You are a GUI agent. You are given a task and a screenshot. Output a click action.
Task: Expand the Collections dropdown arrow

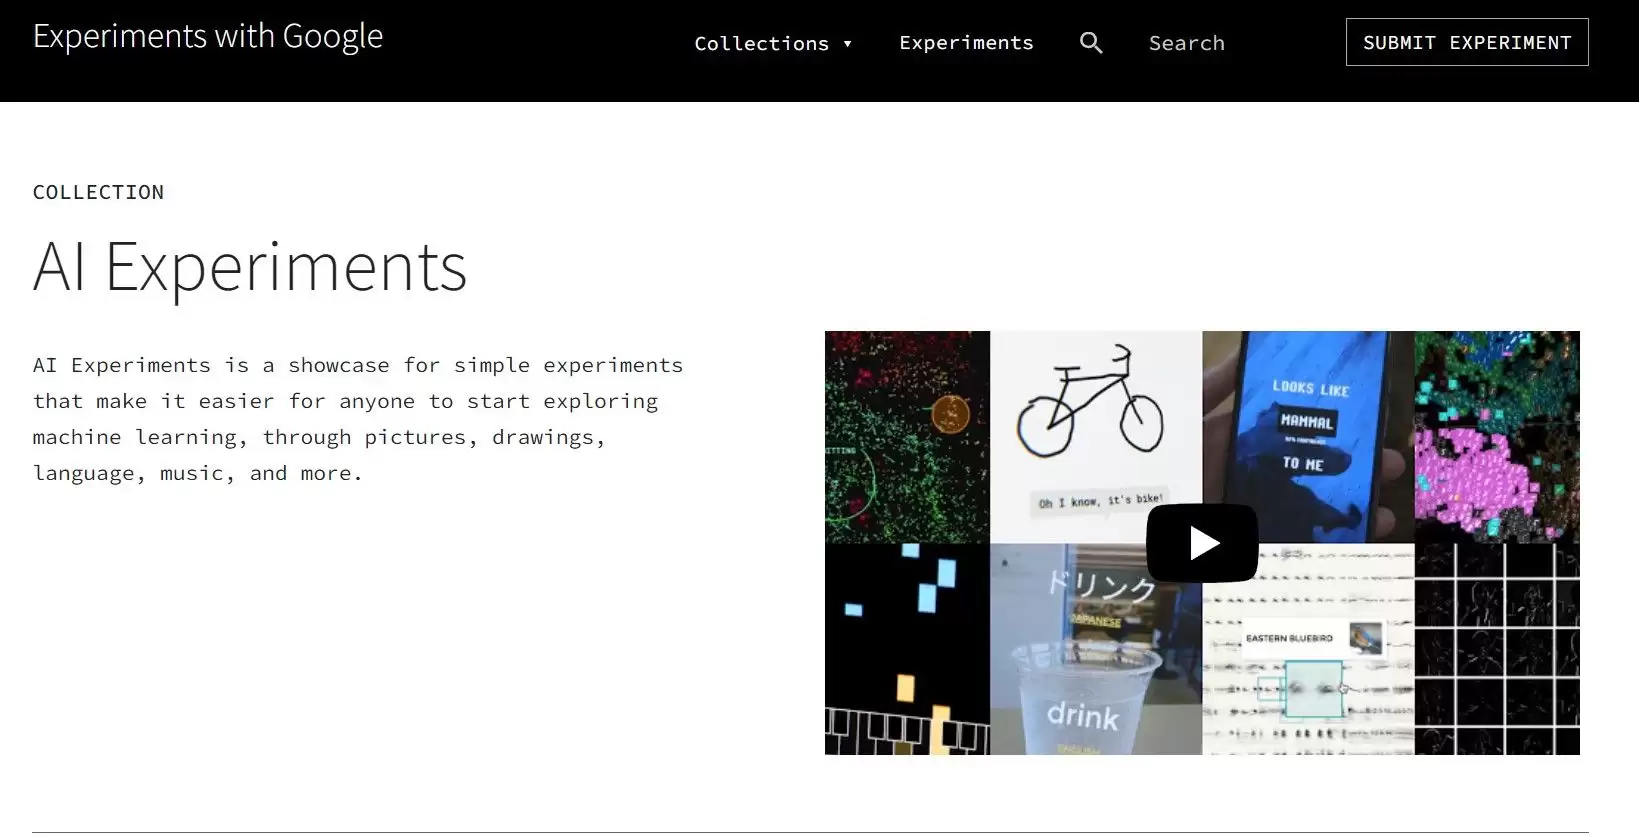pos(848,44)
